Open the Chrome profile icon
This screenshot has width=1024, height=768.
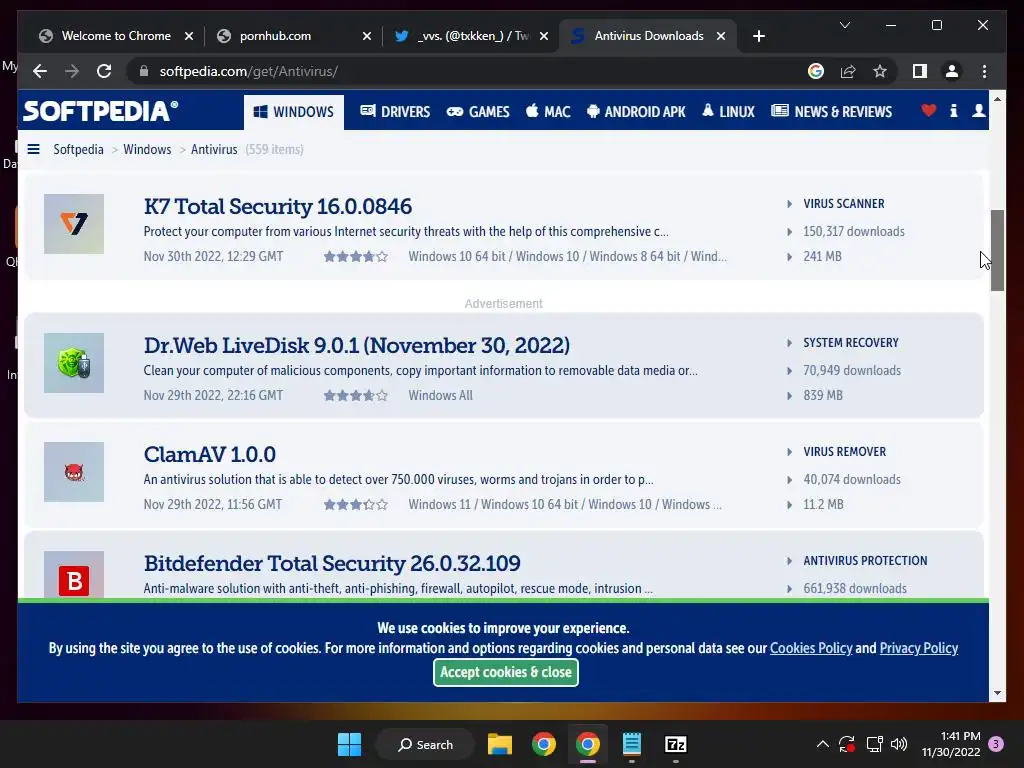coord(952,71)
